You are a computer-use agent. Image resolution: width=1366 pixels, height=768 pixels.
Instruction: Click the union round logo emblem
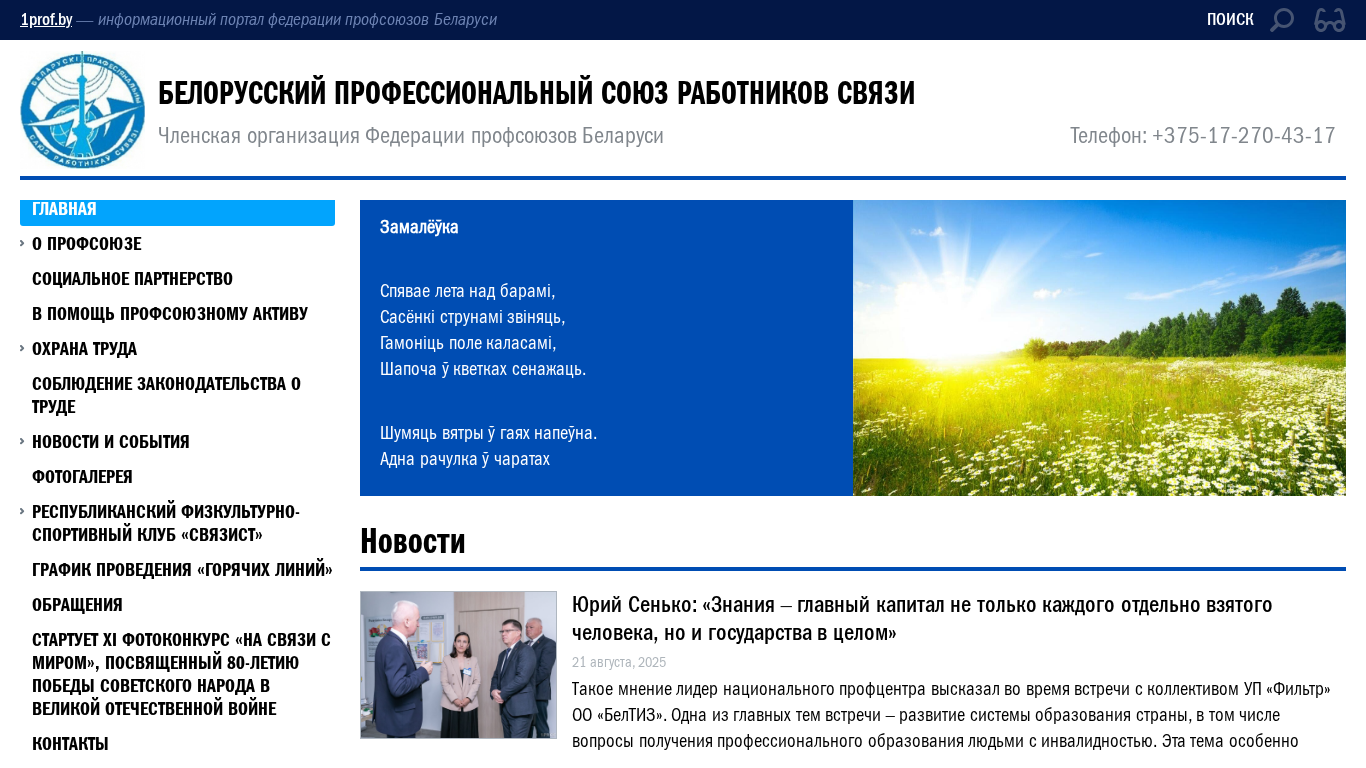tap(83, 110)
